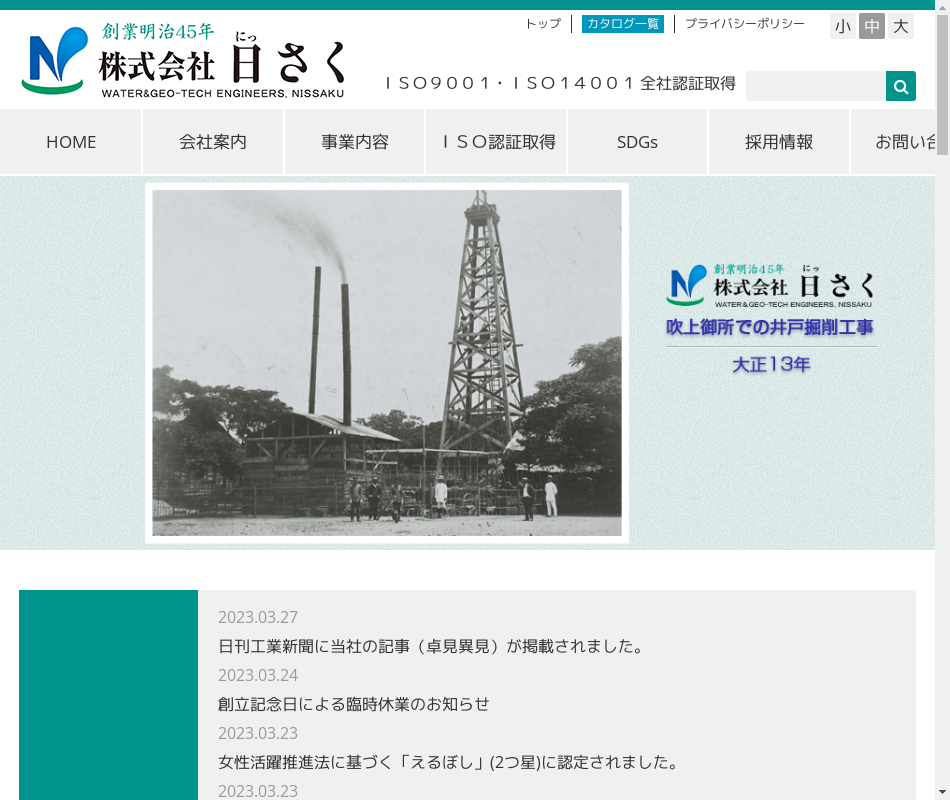
Task: Open 創立記念日による臨時休業 notice
Action: (354, 704)
